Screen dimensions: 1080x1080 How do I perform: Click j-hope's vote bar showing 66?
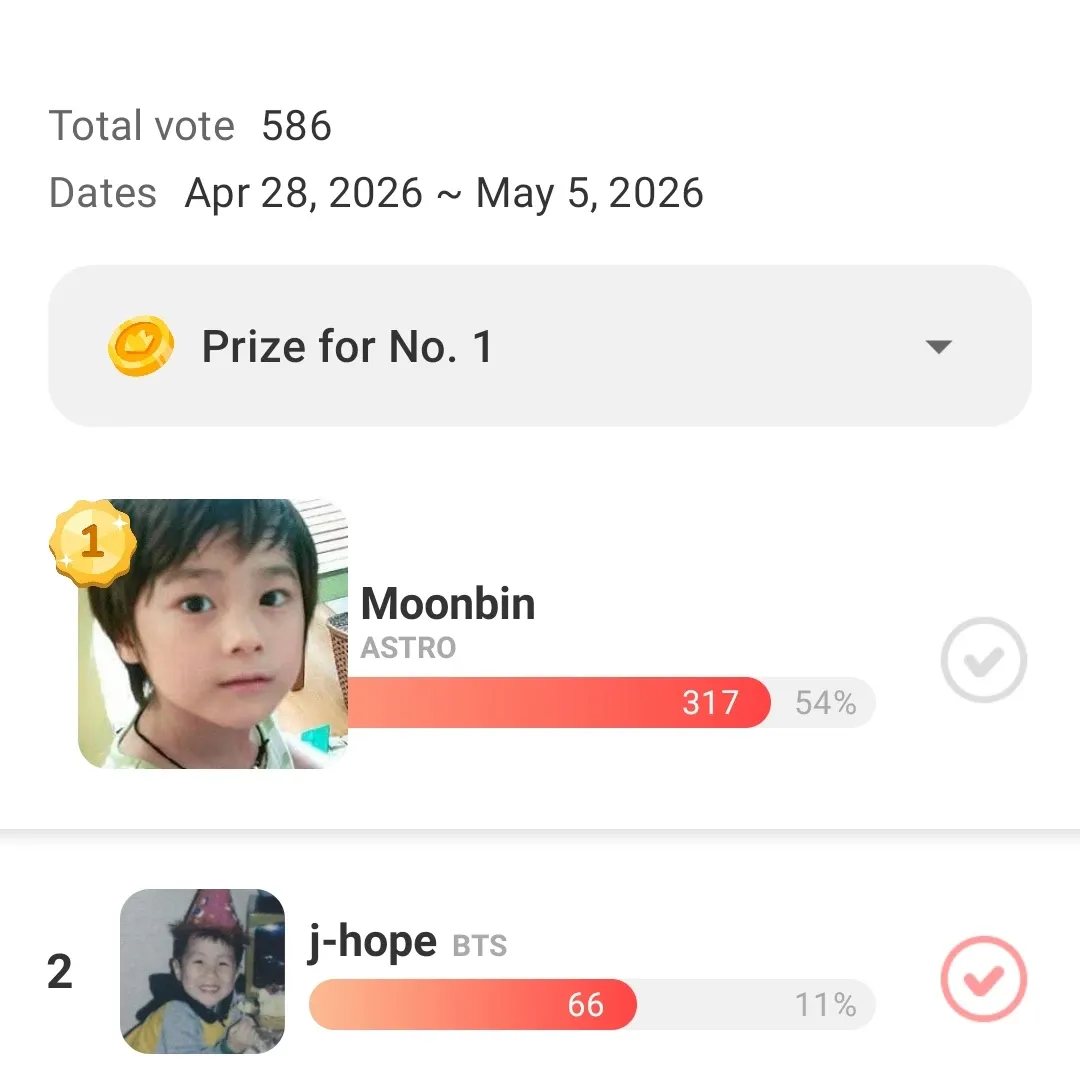pyautogui.click(x=472, y=1004)
